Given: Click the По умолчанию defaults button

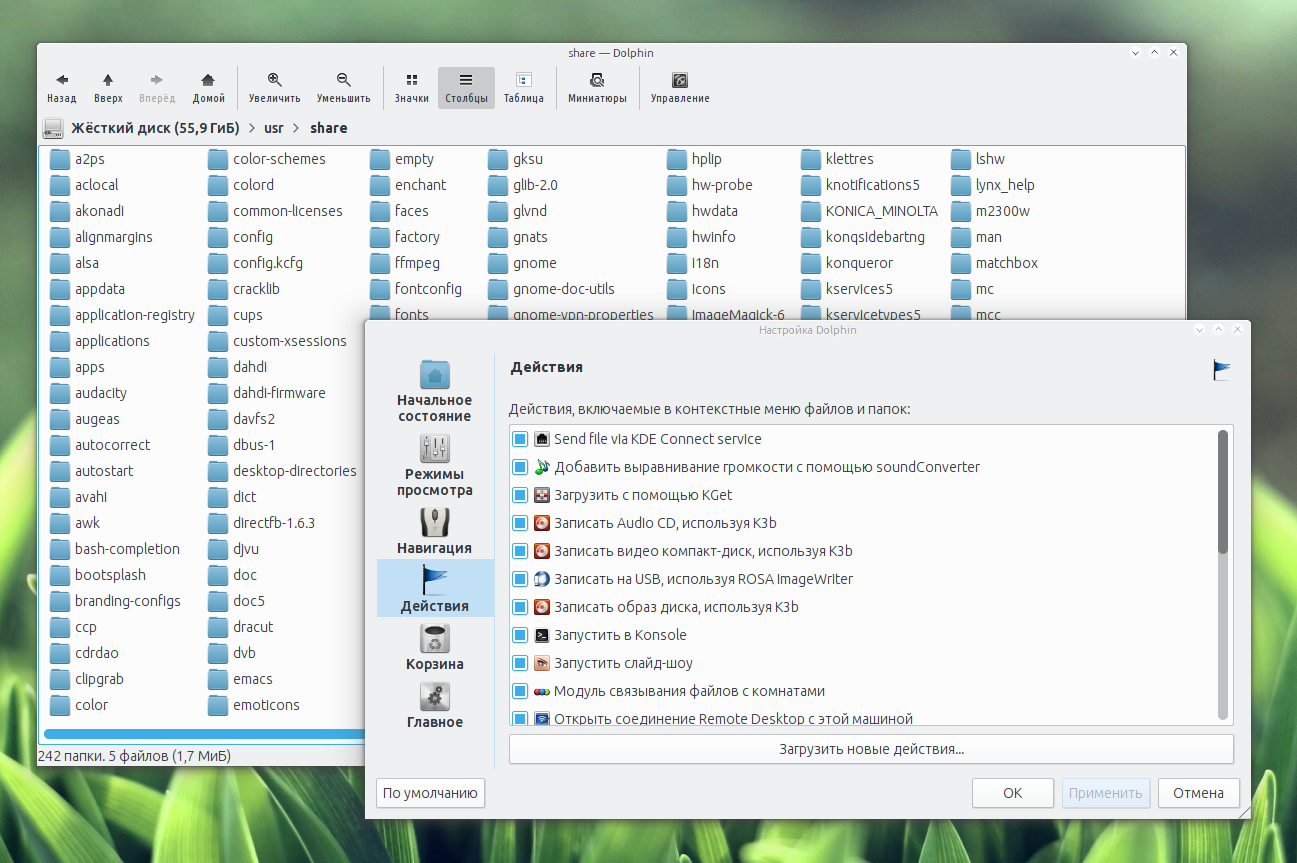Looking at the screenshot, I should tap(430, 793).
